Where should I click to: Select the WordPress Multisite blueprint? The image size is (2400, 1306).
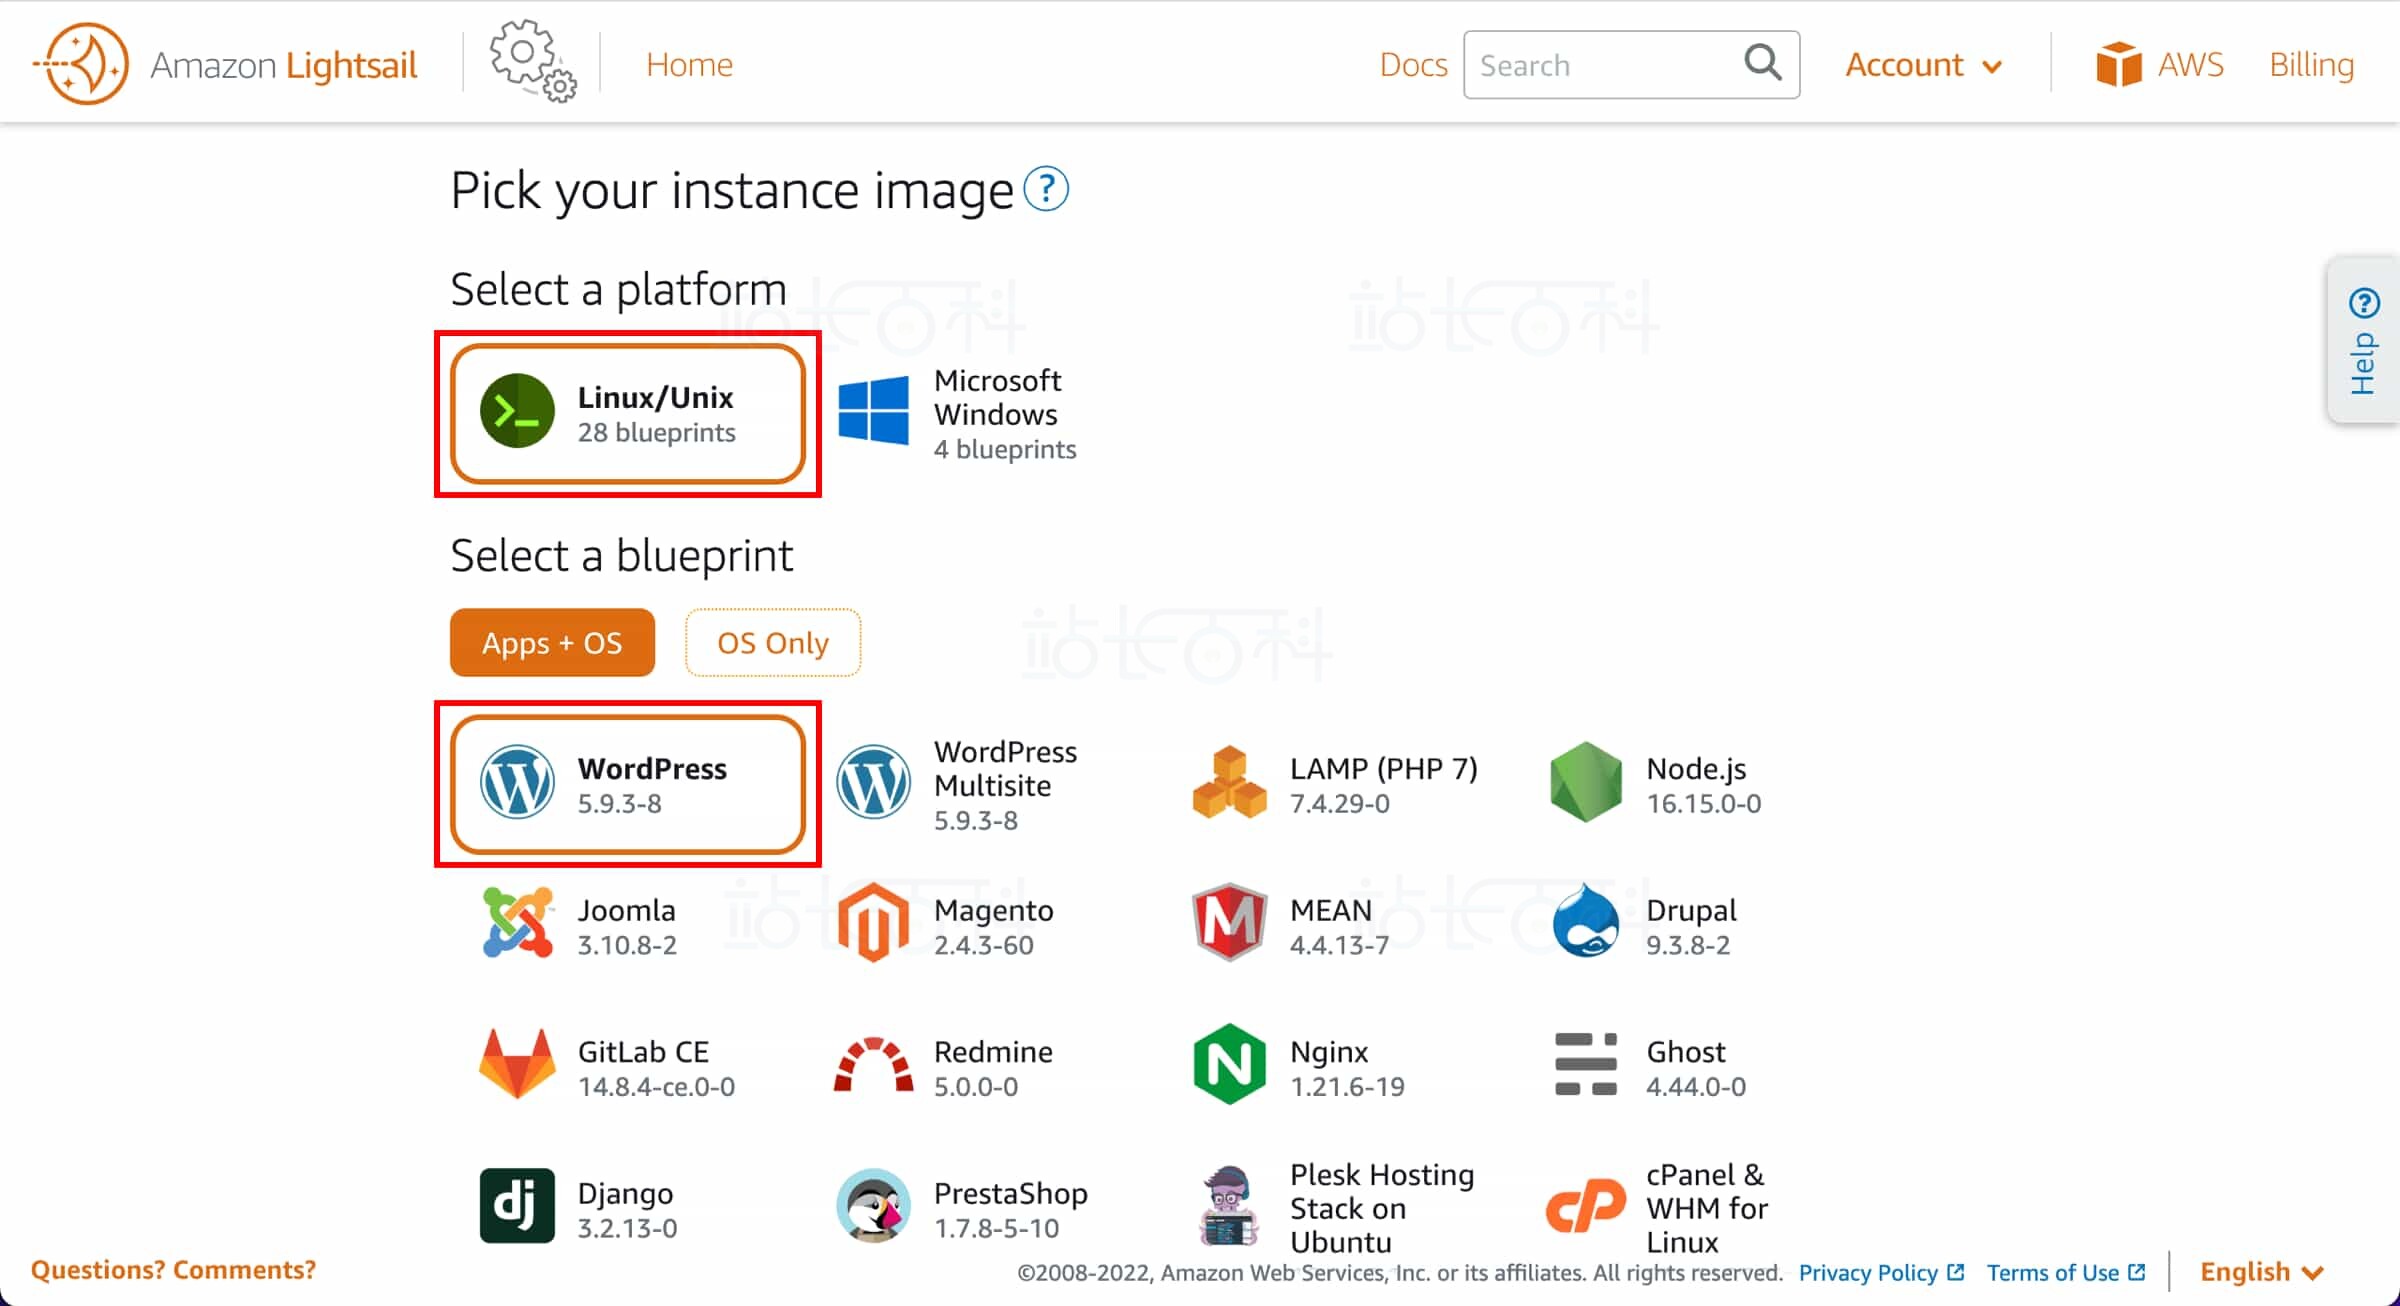tap(957, 785)
